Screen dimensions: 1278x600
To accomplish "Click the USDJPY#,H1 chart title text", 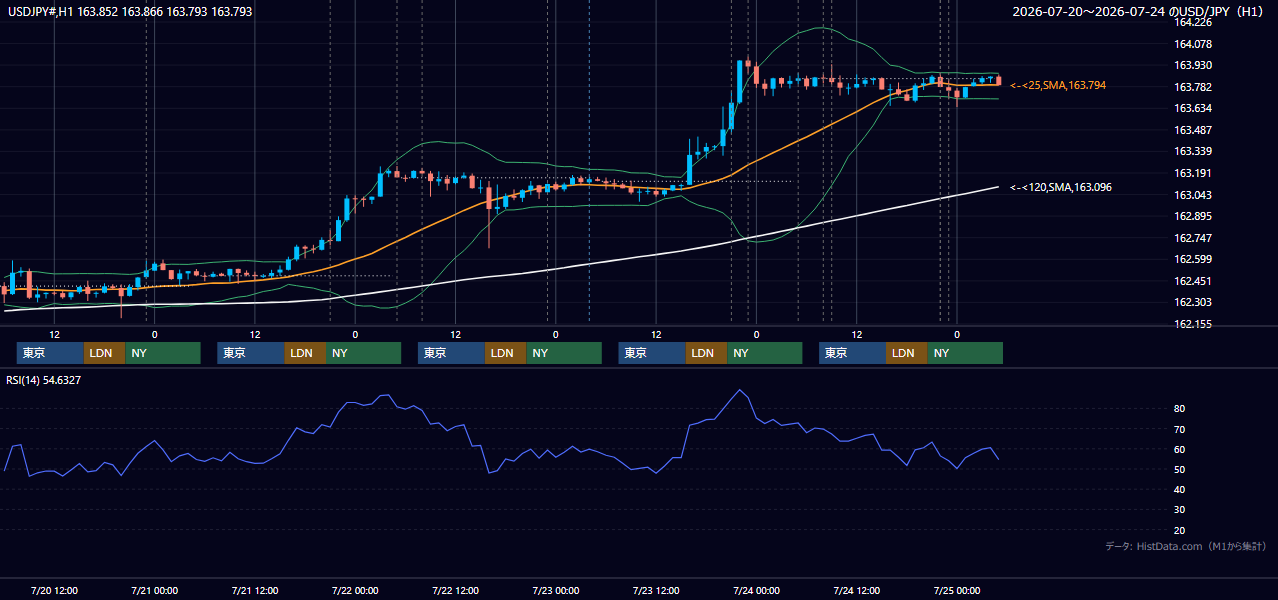I will pyautogui.click(x=128, y=12).
